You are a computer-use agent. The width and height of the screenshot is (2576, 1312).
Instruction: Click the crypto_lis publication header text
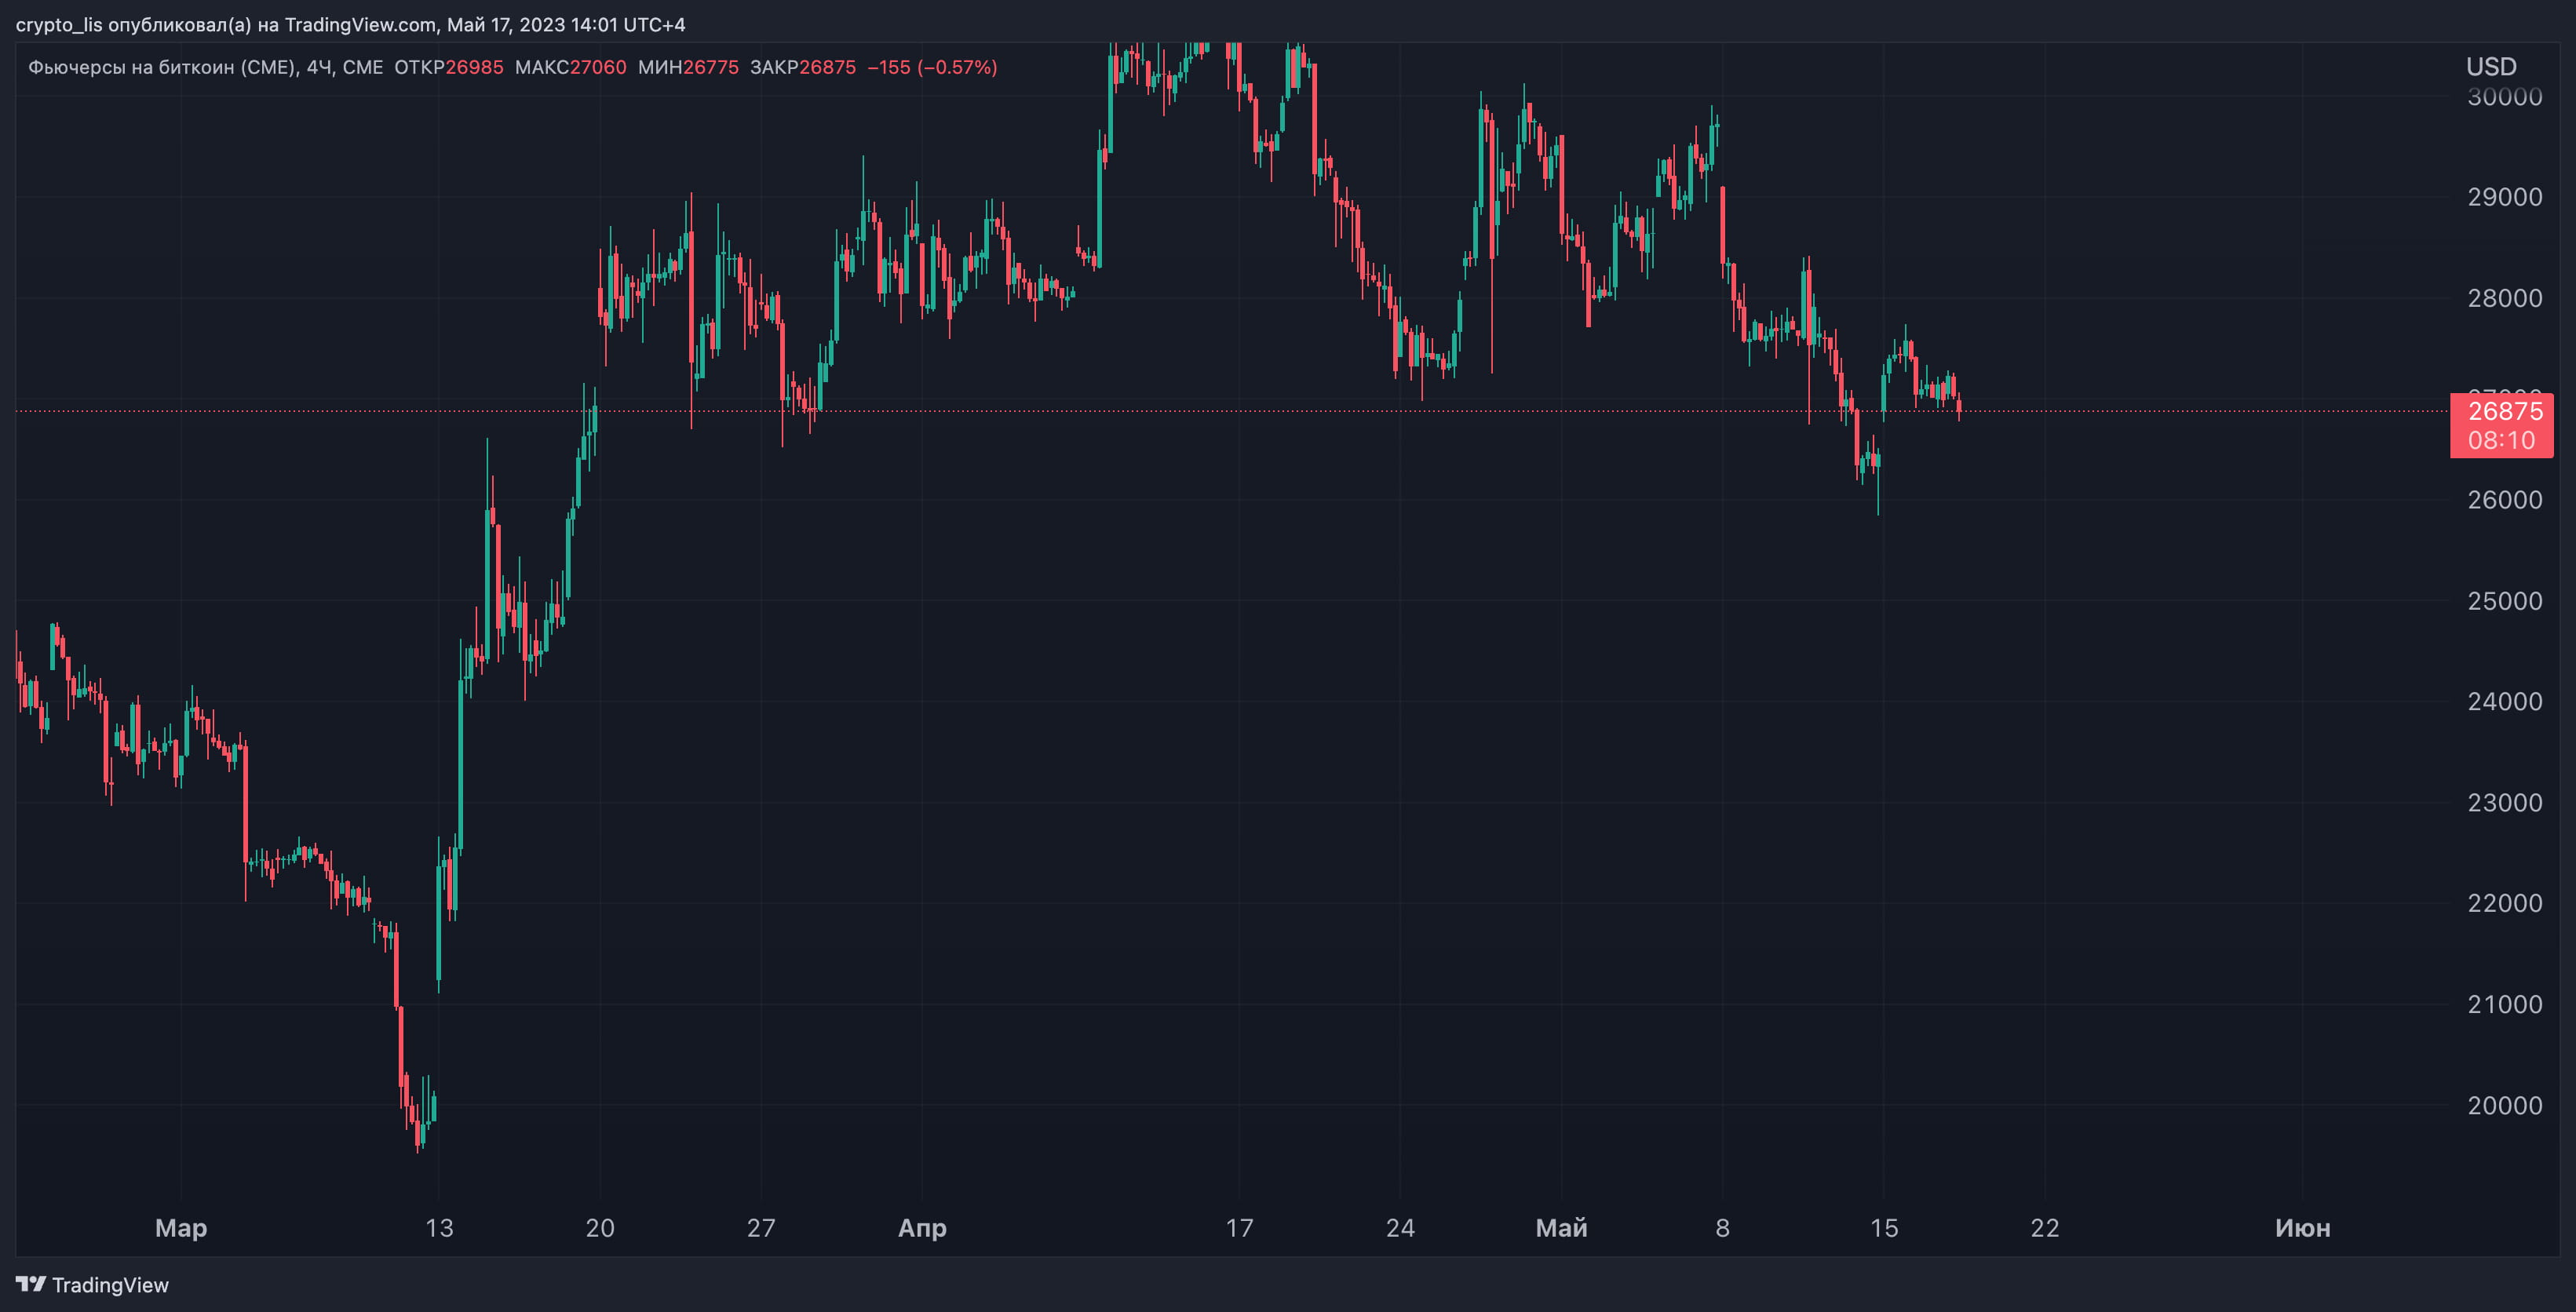click(x=350, y=24)
